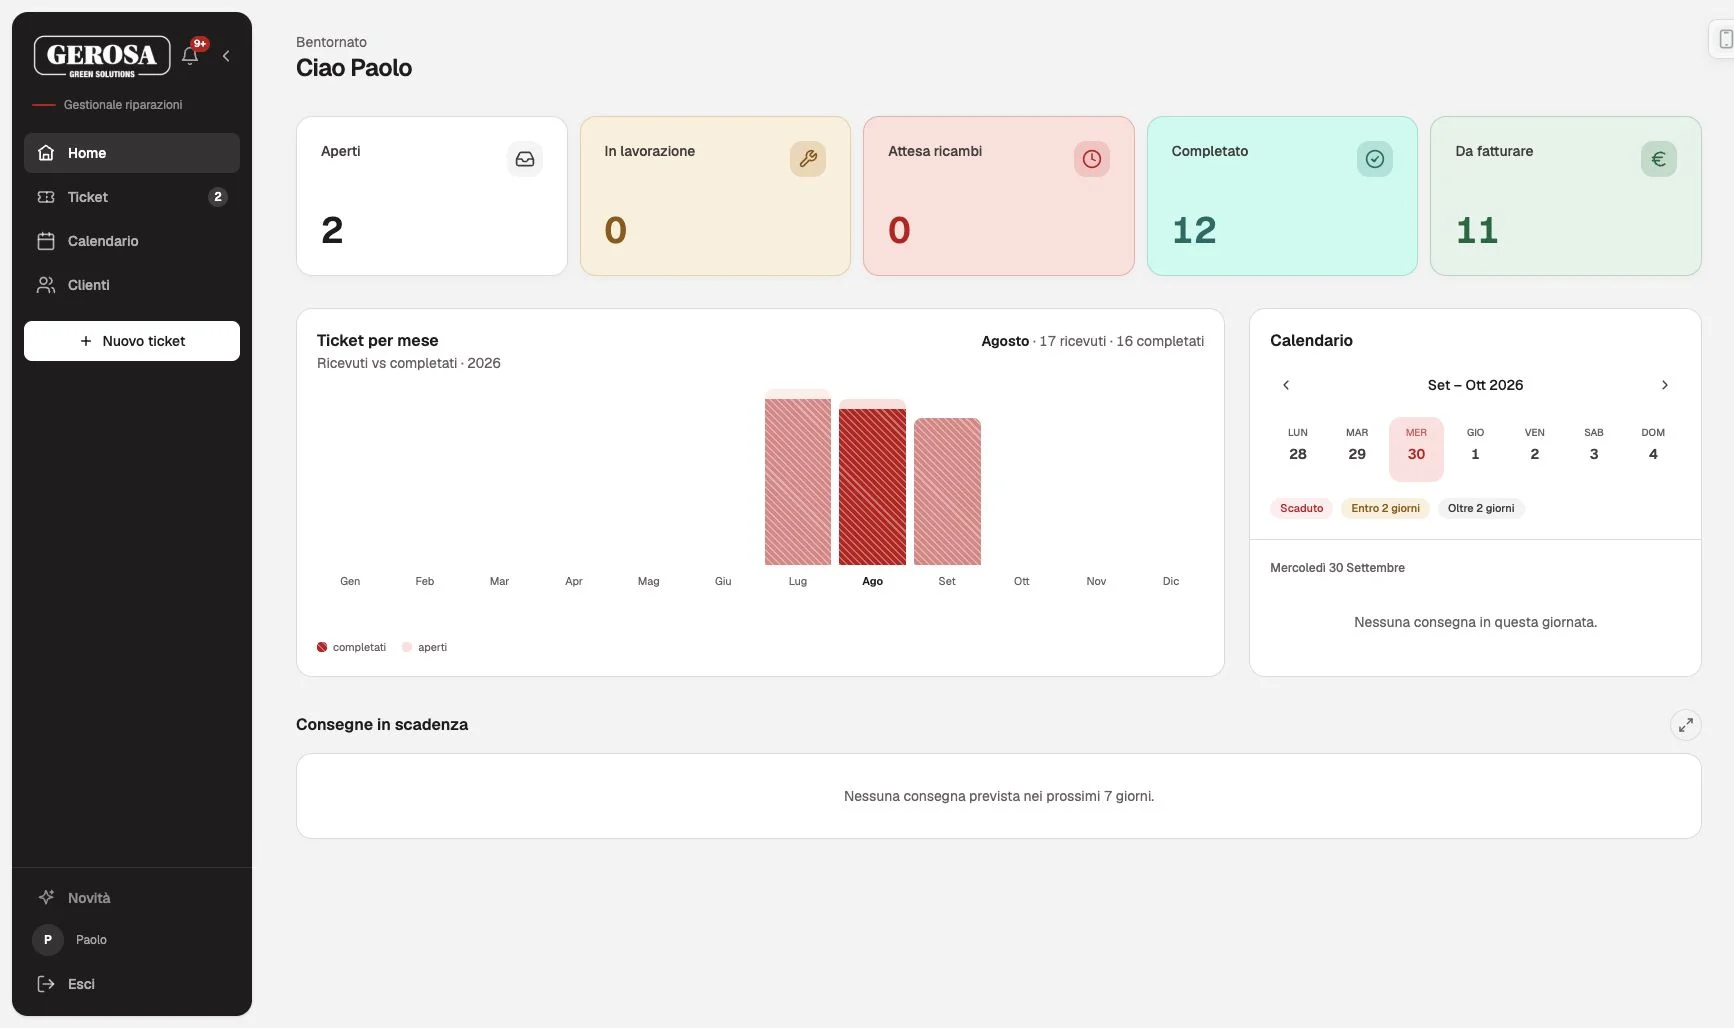Click the Gerosa Green Solutions logo

102,56
